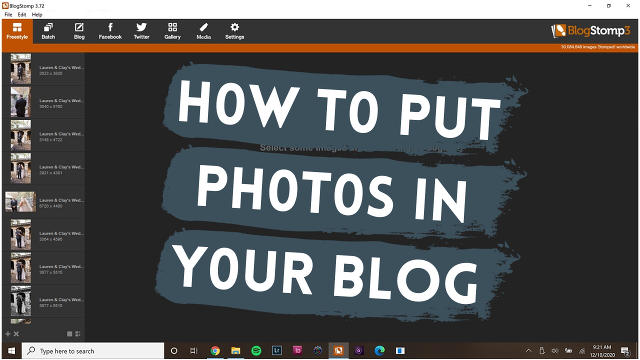Open the clock showing 9:21 AM
The height and width of the screenshot is (360, 640).
tap(602, 351)
